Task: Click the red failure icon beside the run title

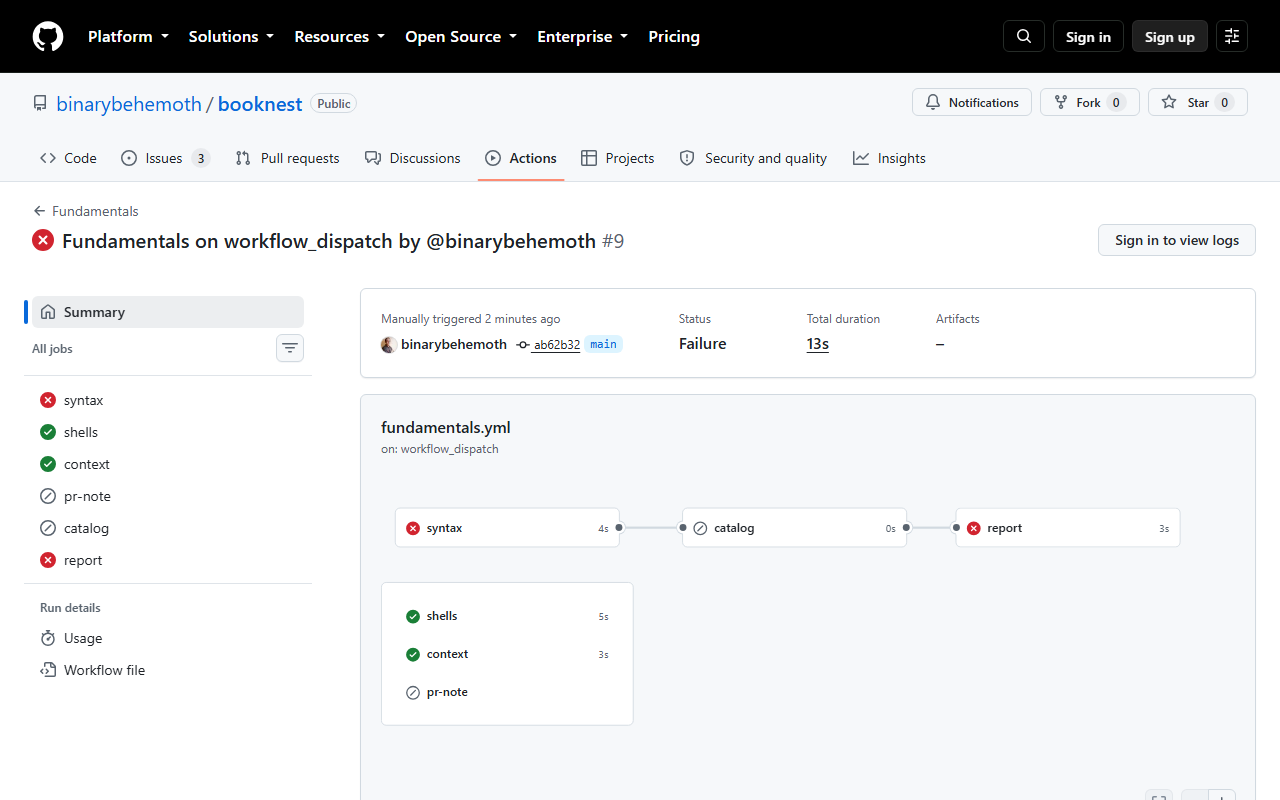Action: tap(43, 240)
